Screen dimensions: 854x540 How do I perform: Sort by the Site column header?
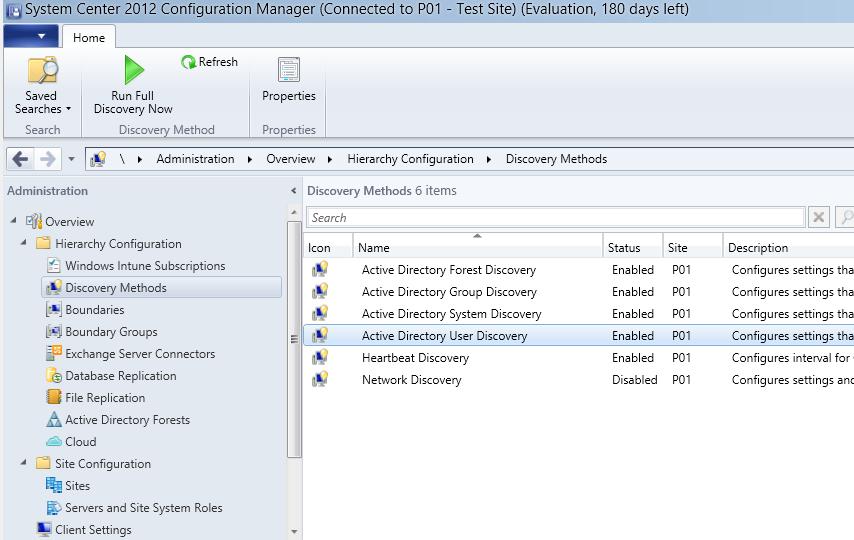[x=693, y=247]
